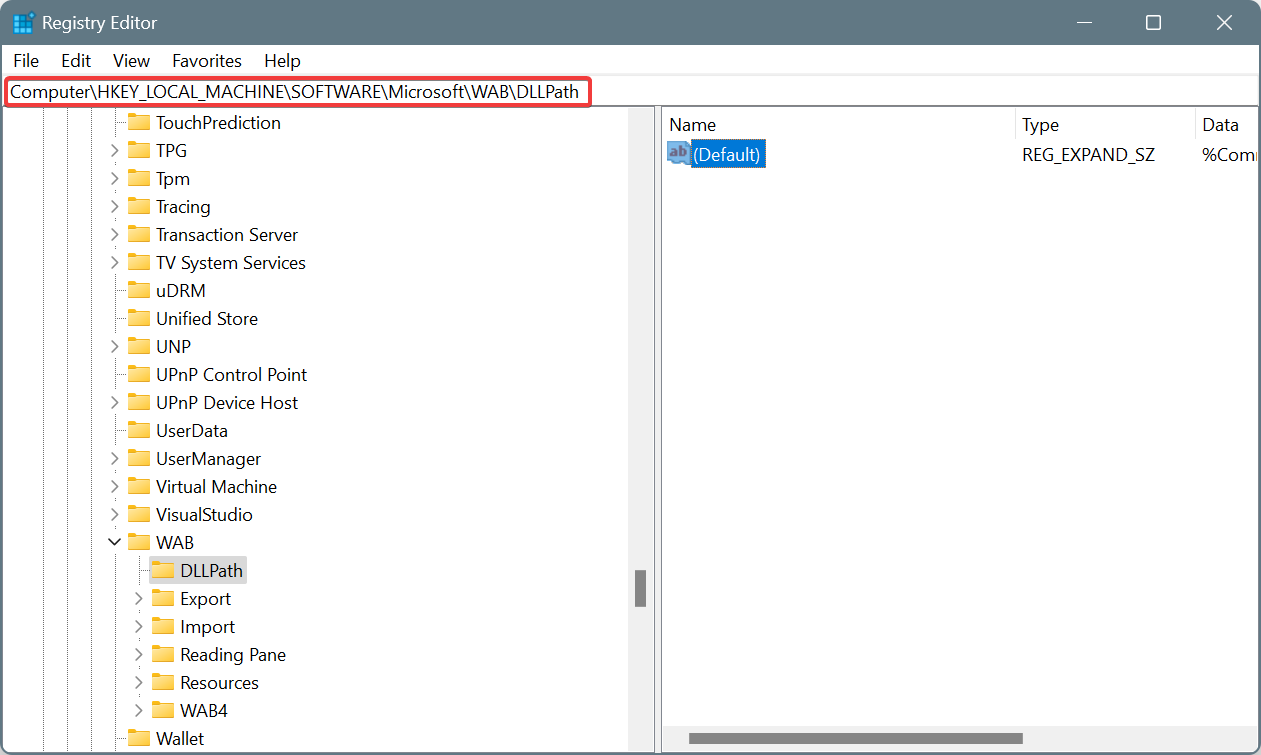Click the UserManager folder icon
The width and height of the screenshot is (1261, 755).
click(139, 459)
